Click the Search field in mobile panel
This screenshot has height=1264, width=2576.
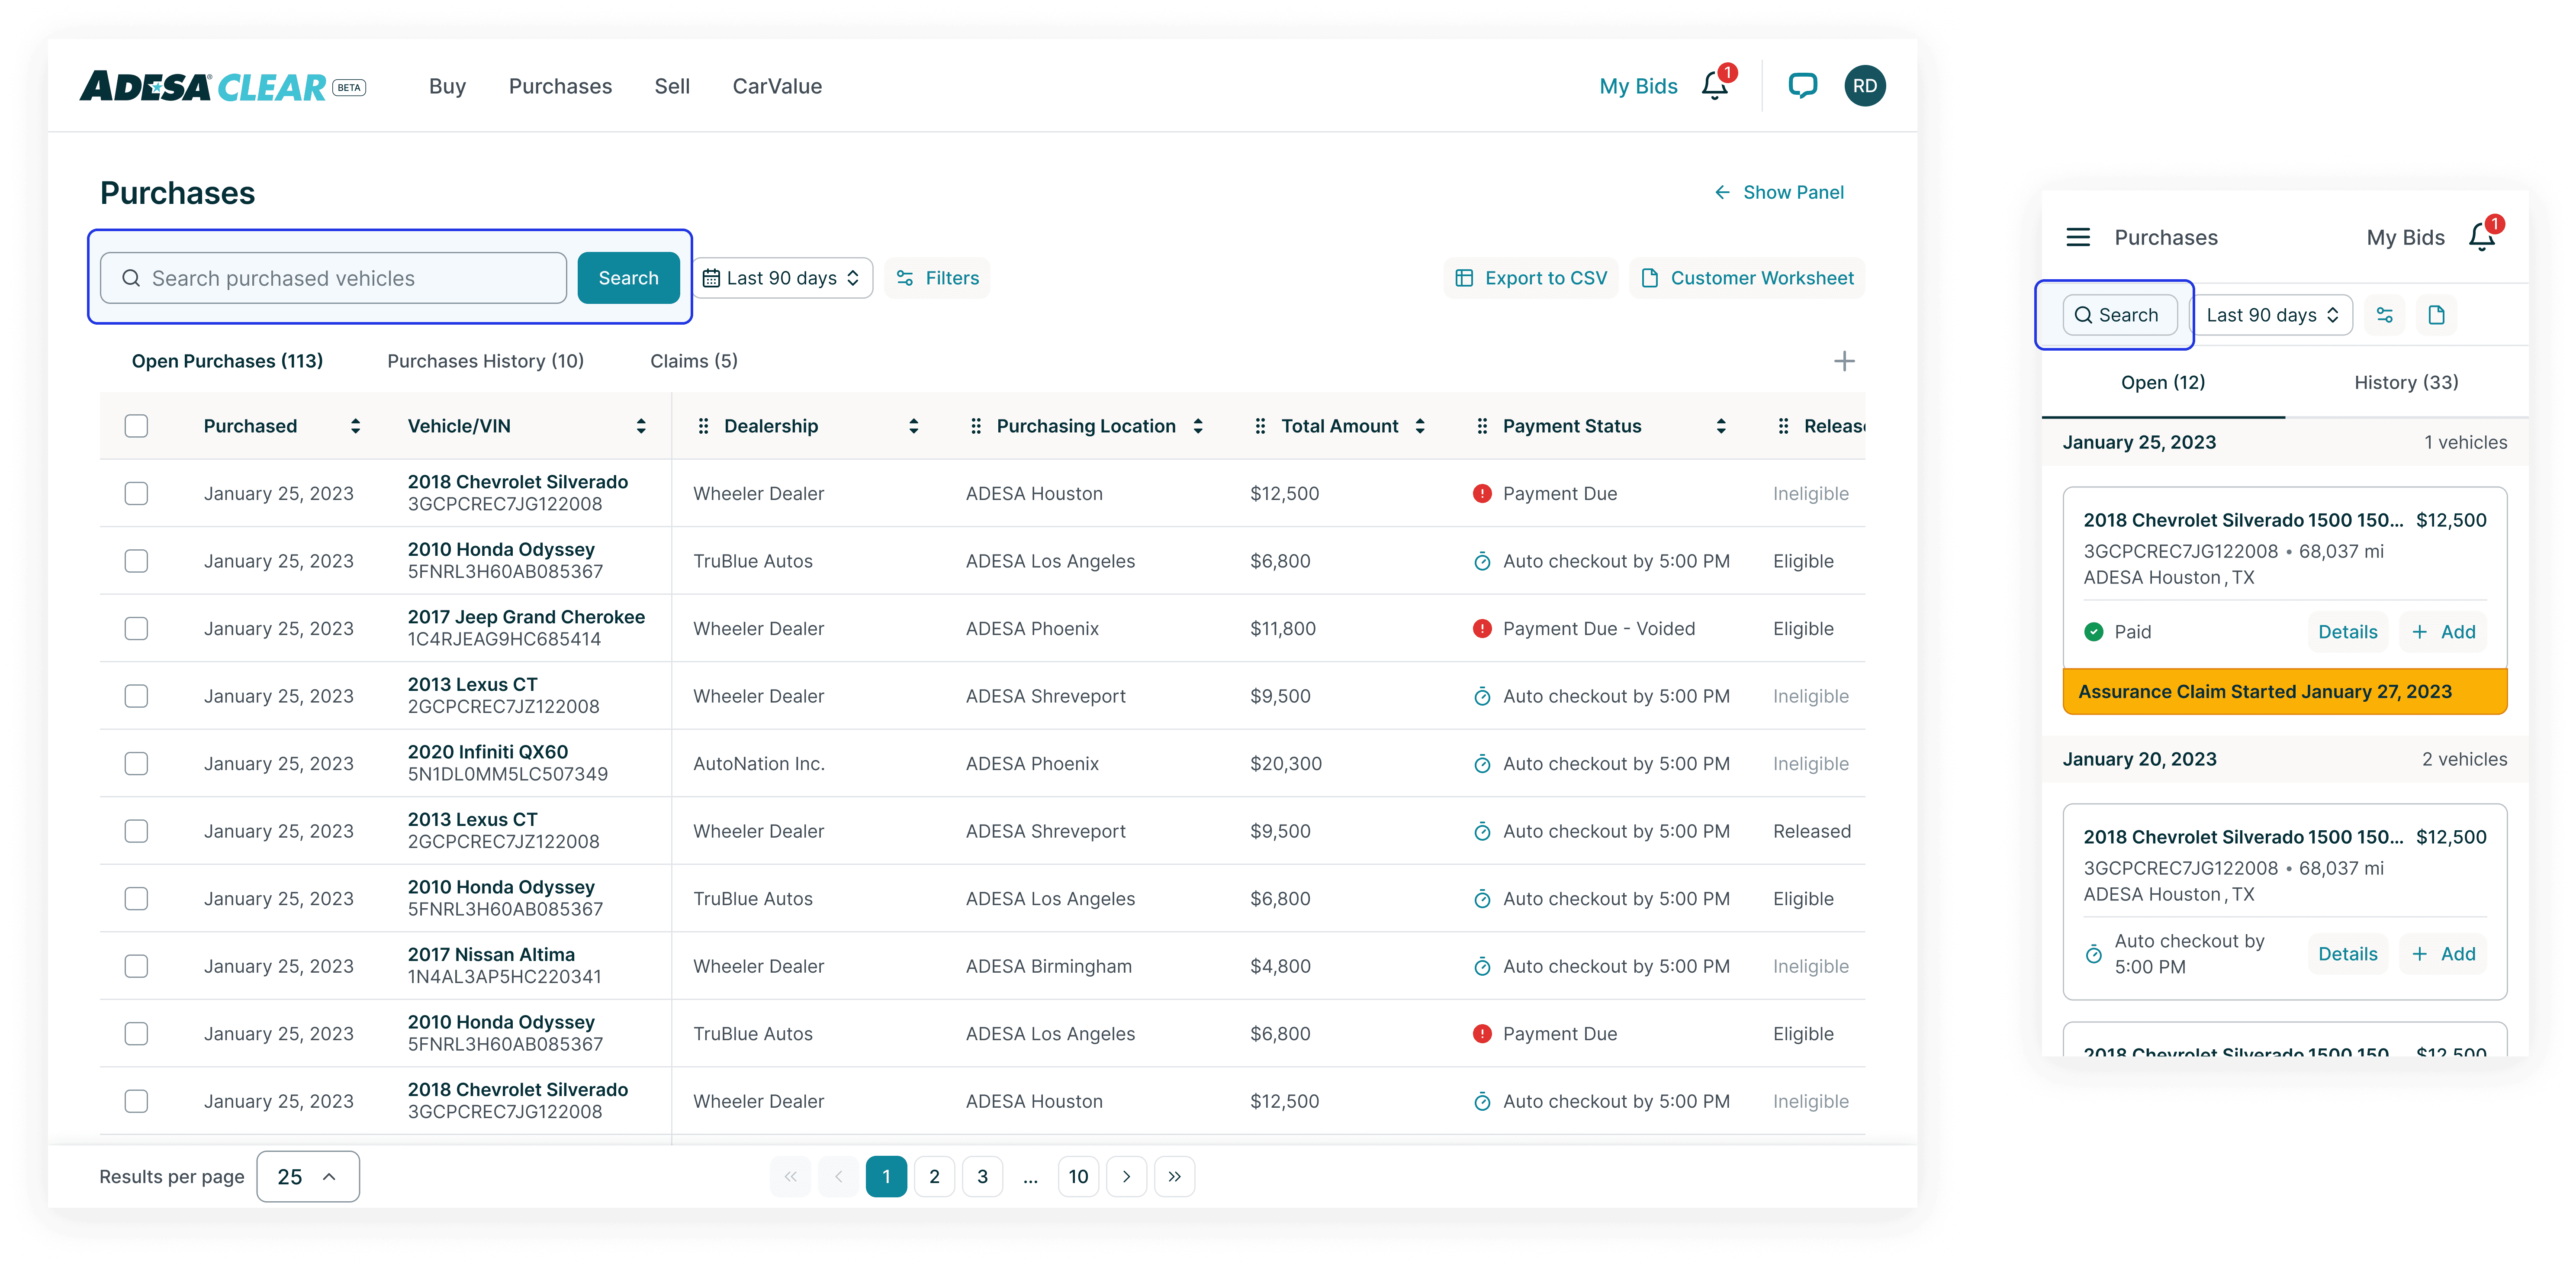(2120, 315)
